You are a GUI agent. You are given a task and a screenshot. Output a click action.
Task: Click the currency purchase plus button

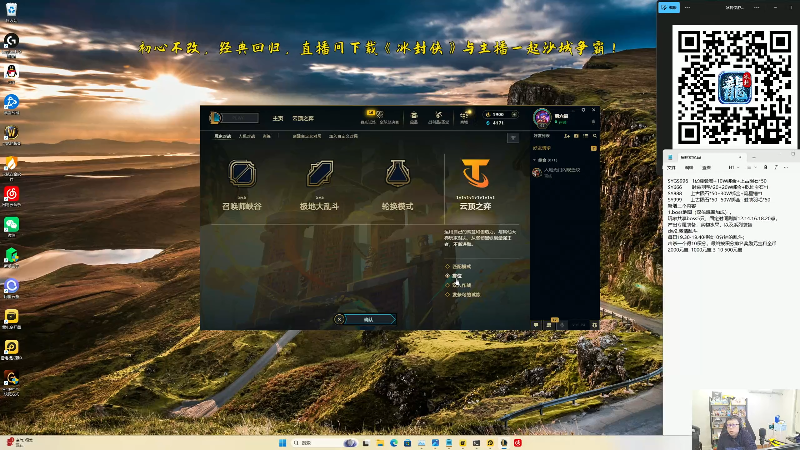pyautogui.click(x=514, y=114)
